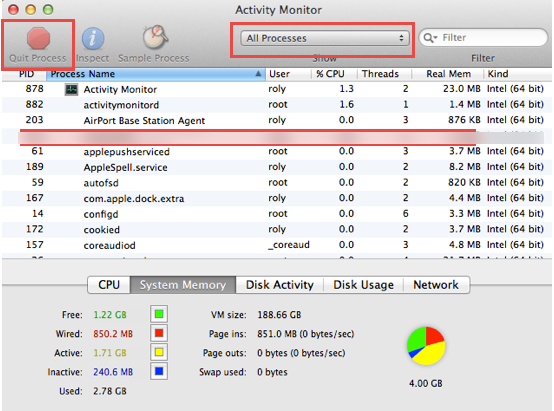554x411 pixels.
Task: Select the cookied process row
Action: click(277, 229)
